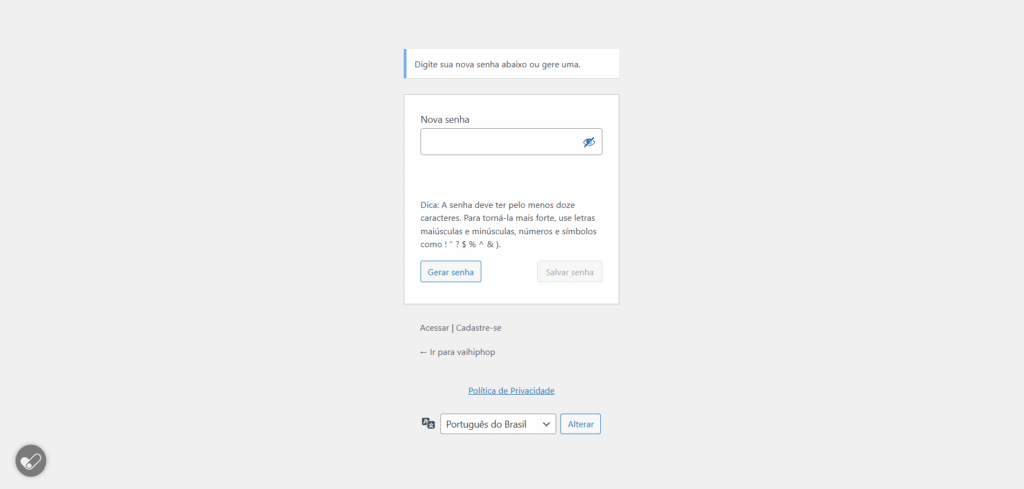Click the Alterar language button
The height and width of the screenshot is (489, 1024).
580,424
